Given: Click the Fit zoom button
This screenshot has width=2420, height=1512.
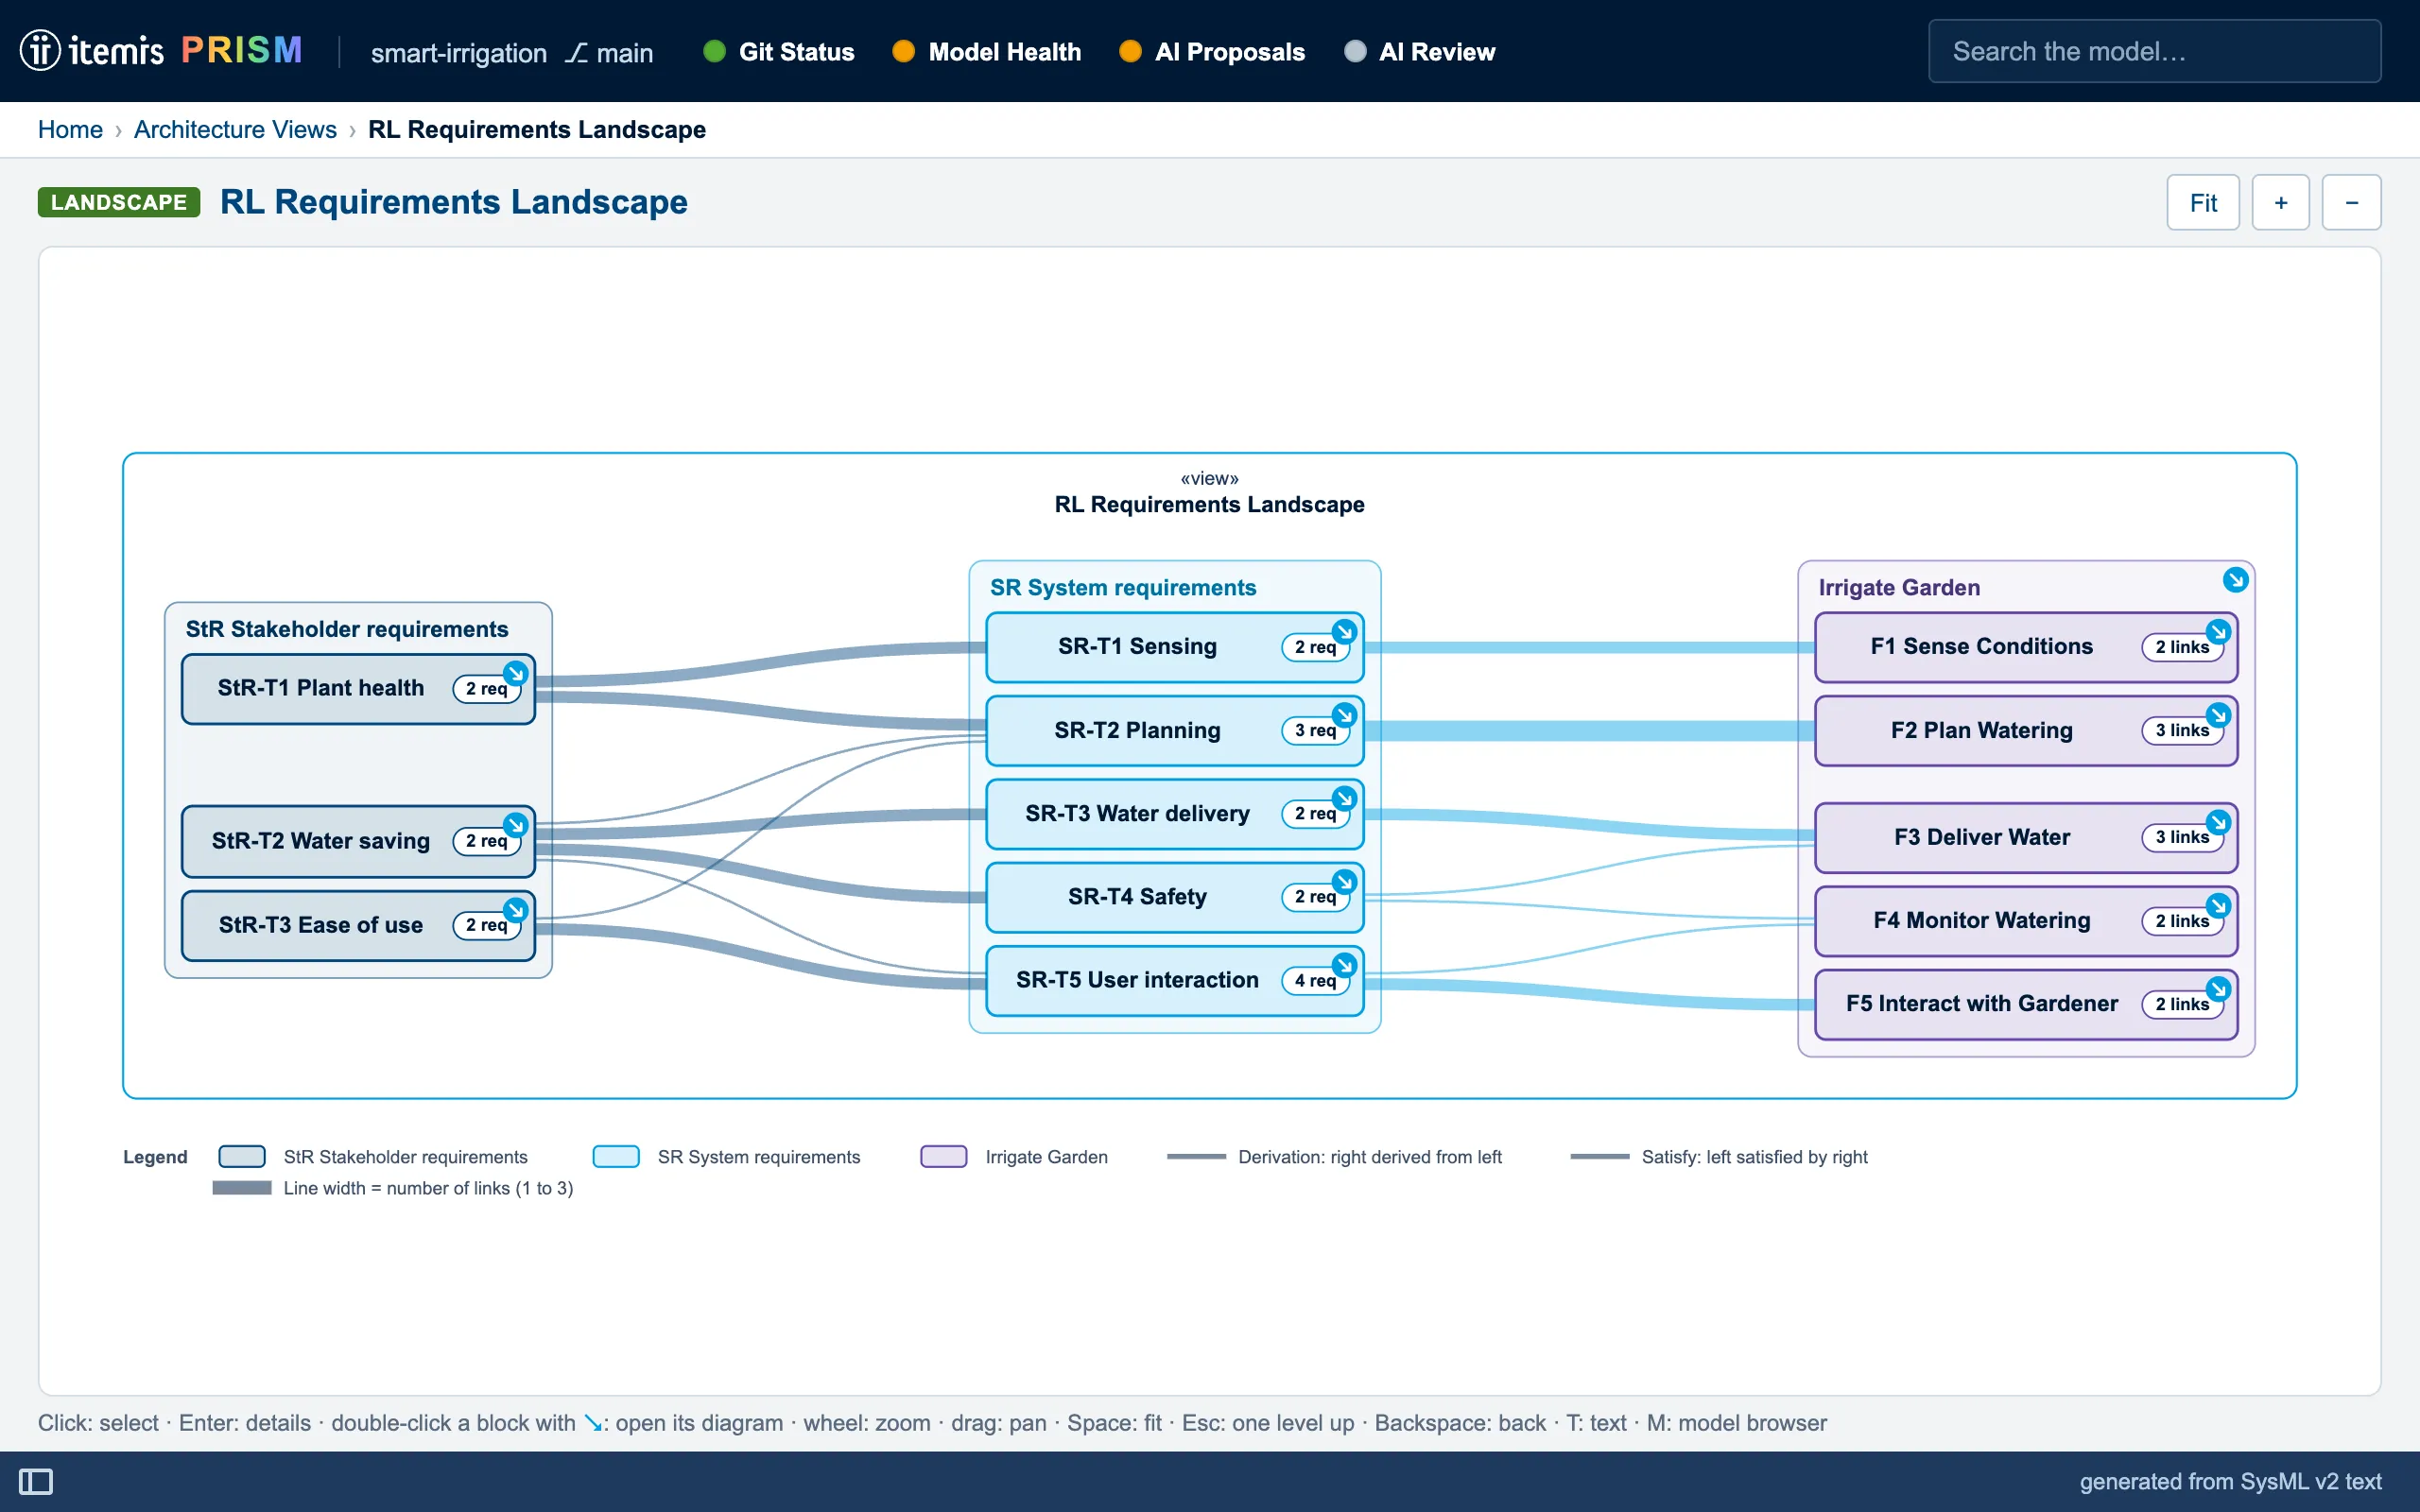Looking at the screenshot, I should [x=2203, y=203].
